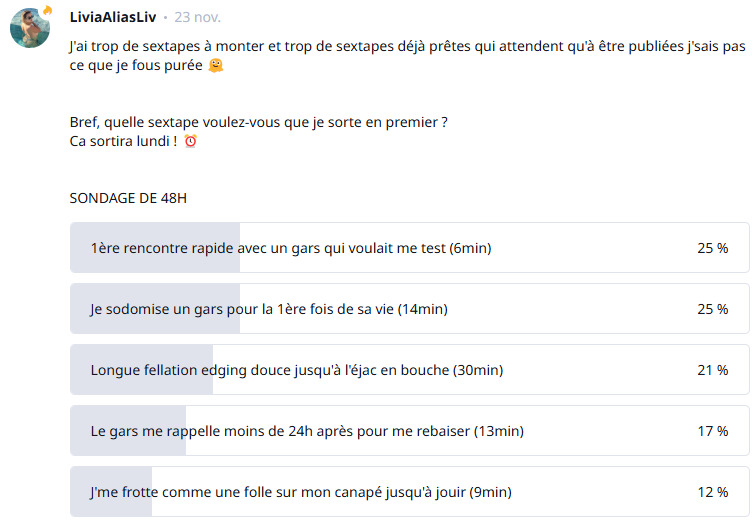Click the hugging face emoji
This screenshot has height=526, width=756.
click(x=215, y=65)
